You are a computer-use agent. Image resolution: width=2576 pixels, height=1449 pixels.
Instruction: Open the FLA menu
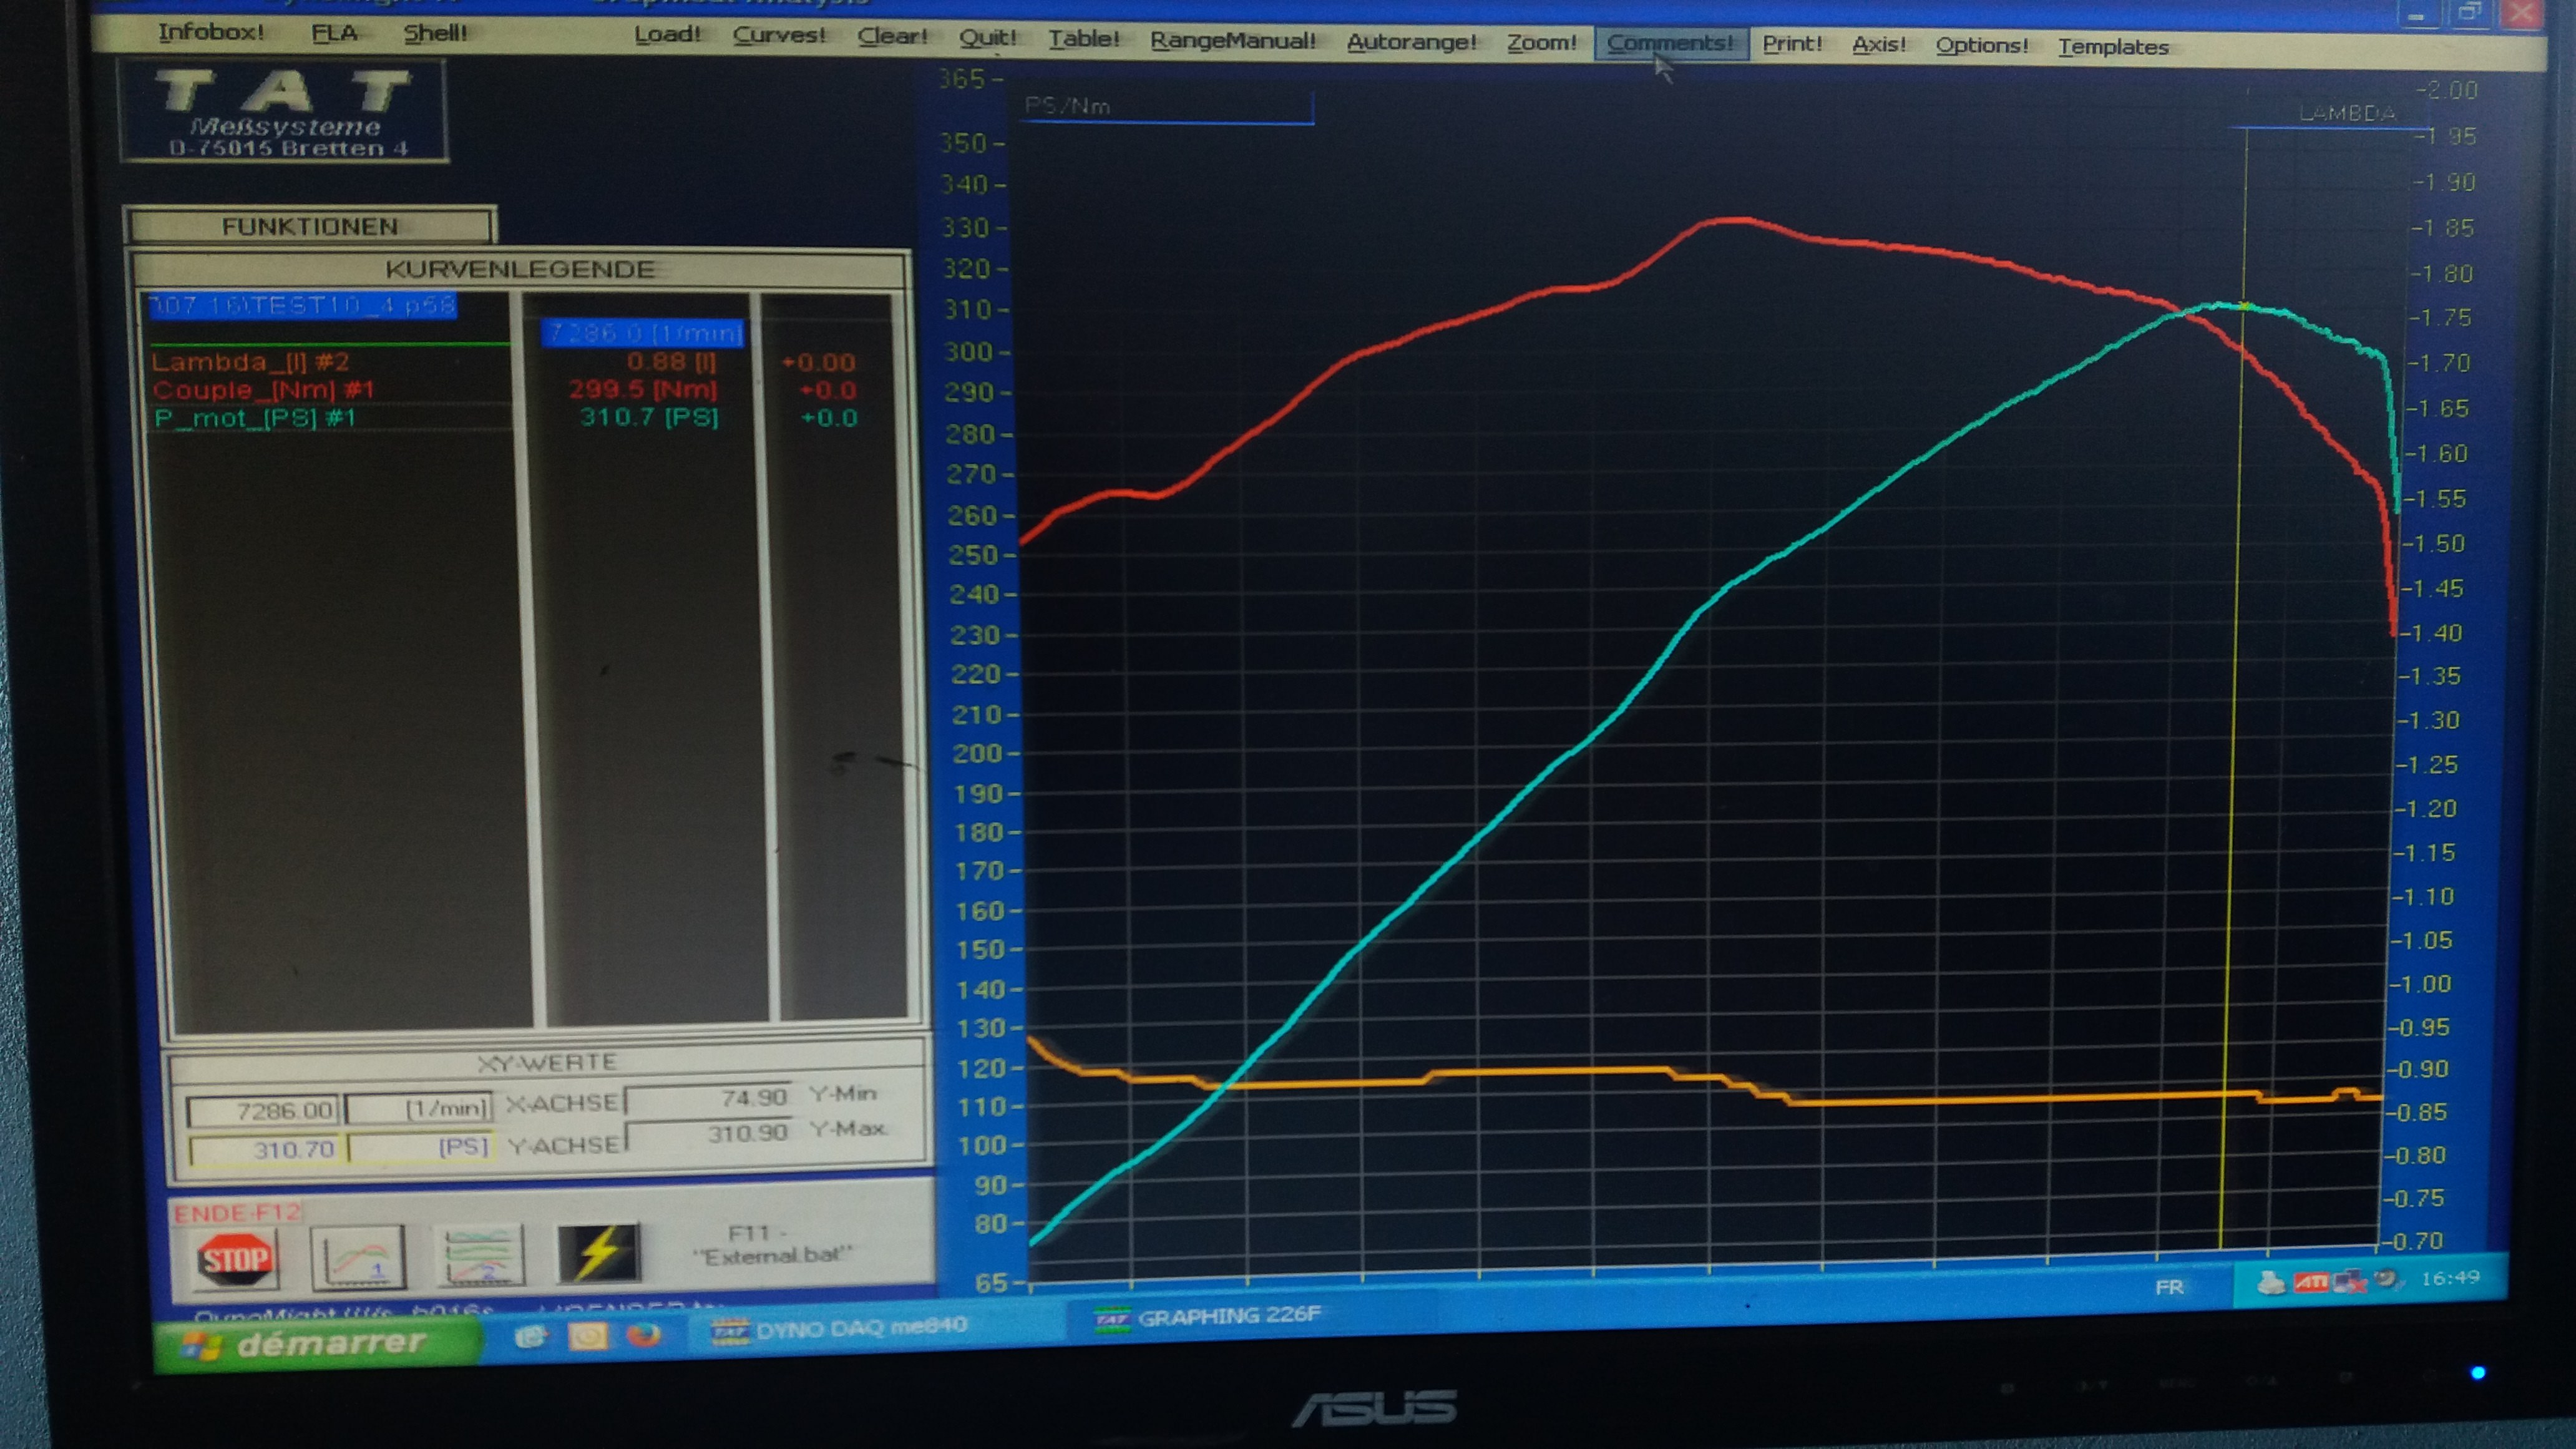pyautogui.click(x=334, y=33)
